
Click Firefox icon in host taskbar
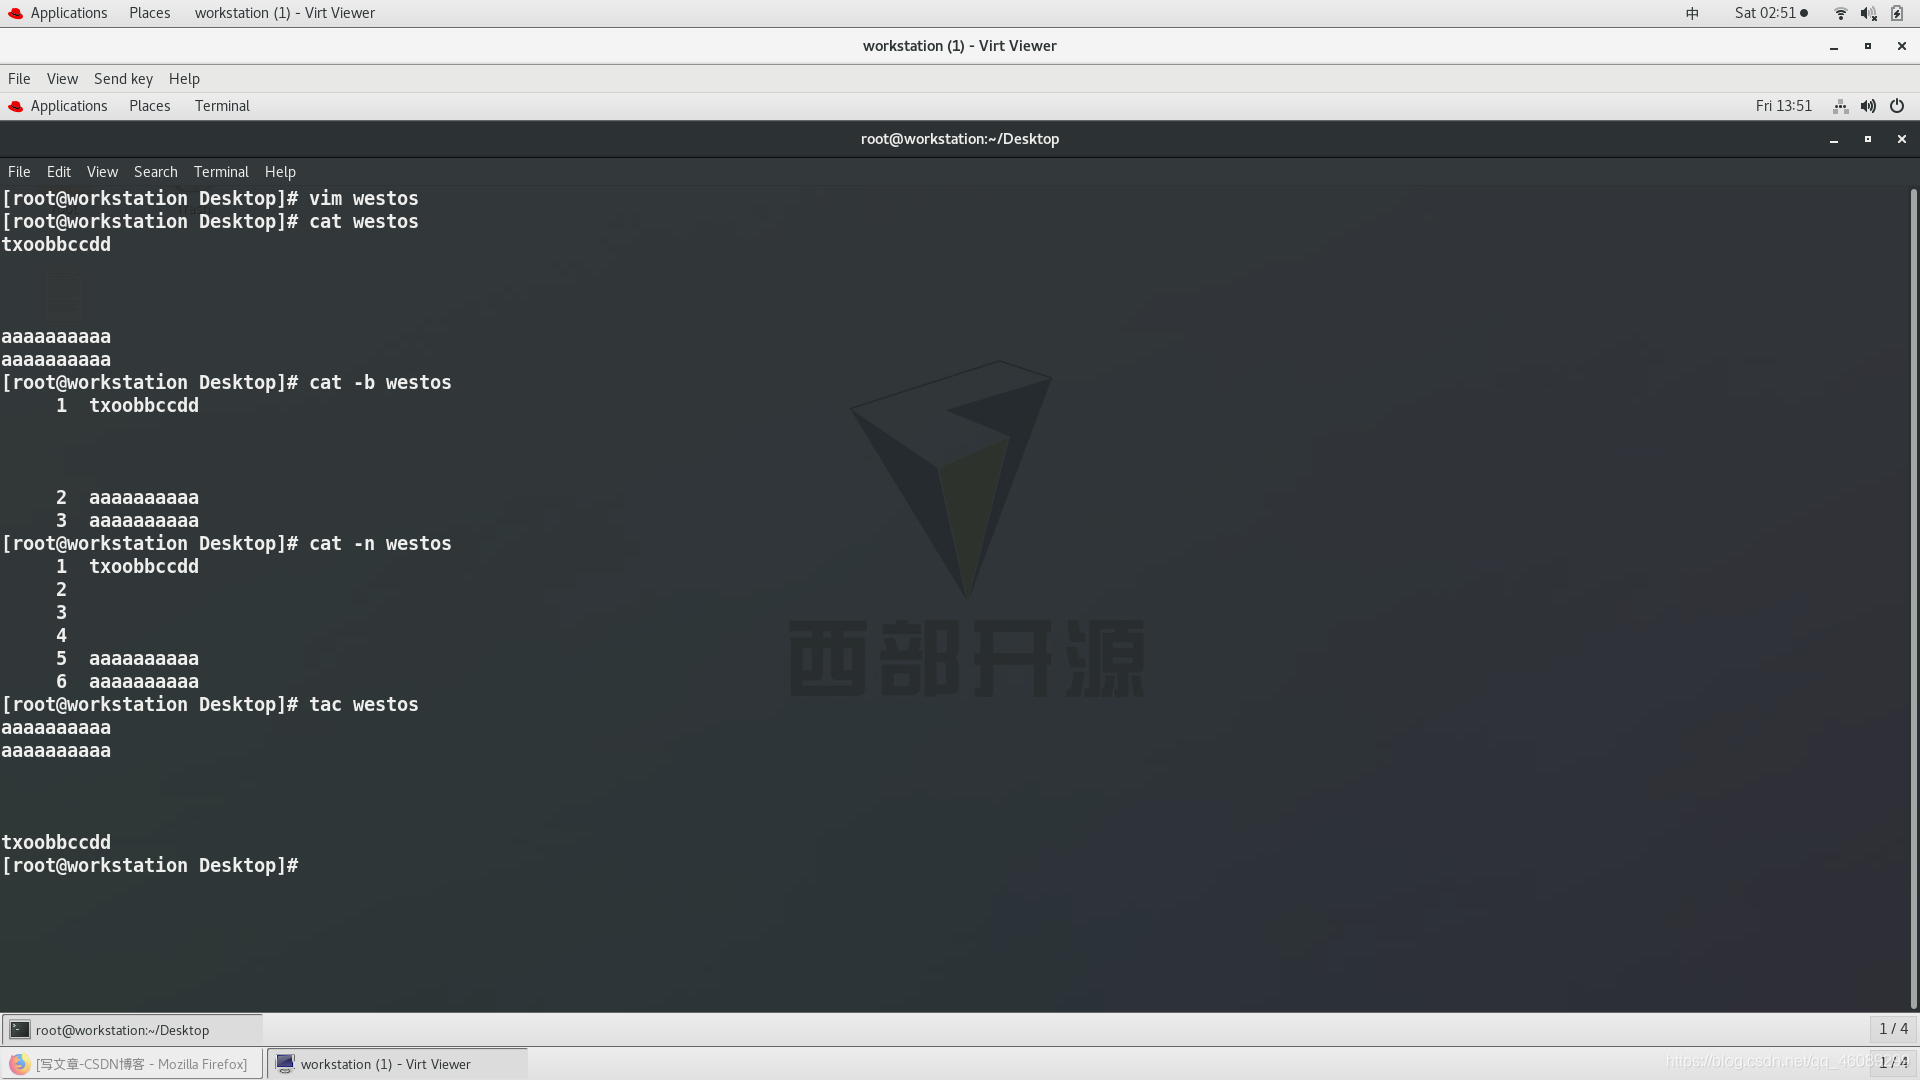coord(19,1064)
